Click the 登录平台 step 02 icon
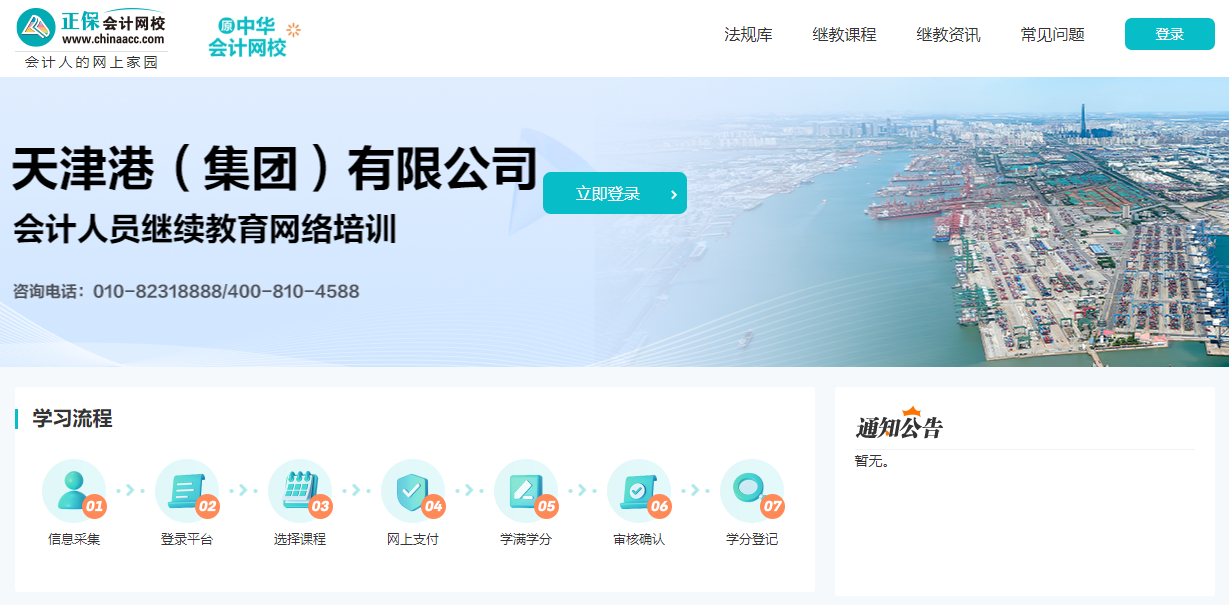1229x605 pixels. pyautogui.click(x=187, y=491)
